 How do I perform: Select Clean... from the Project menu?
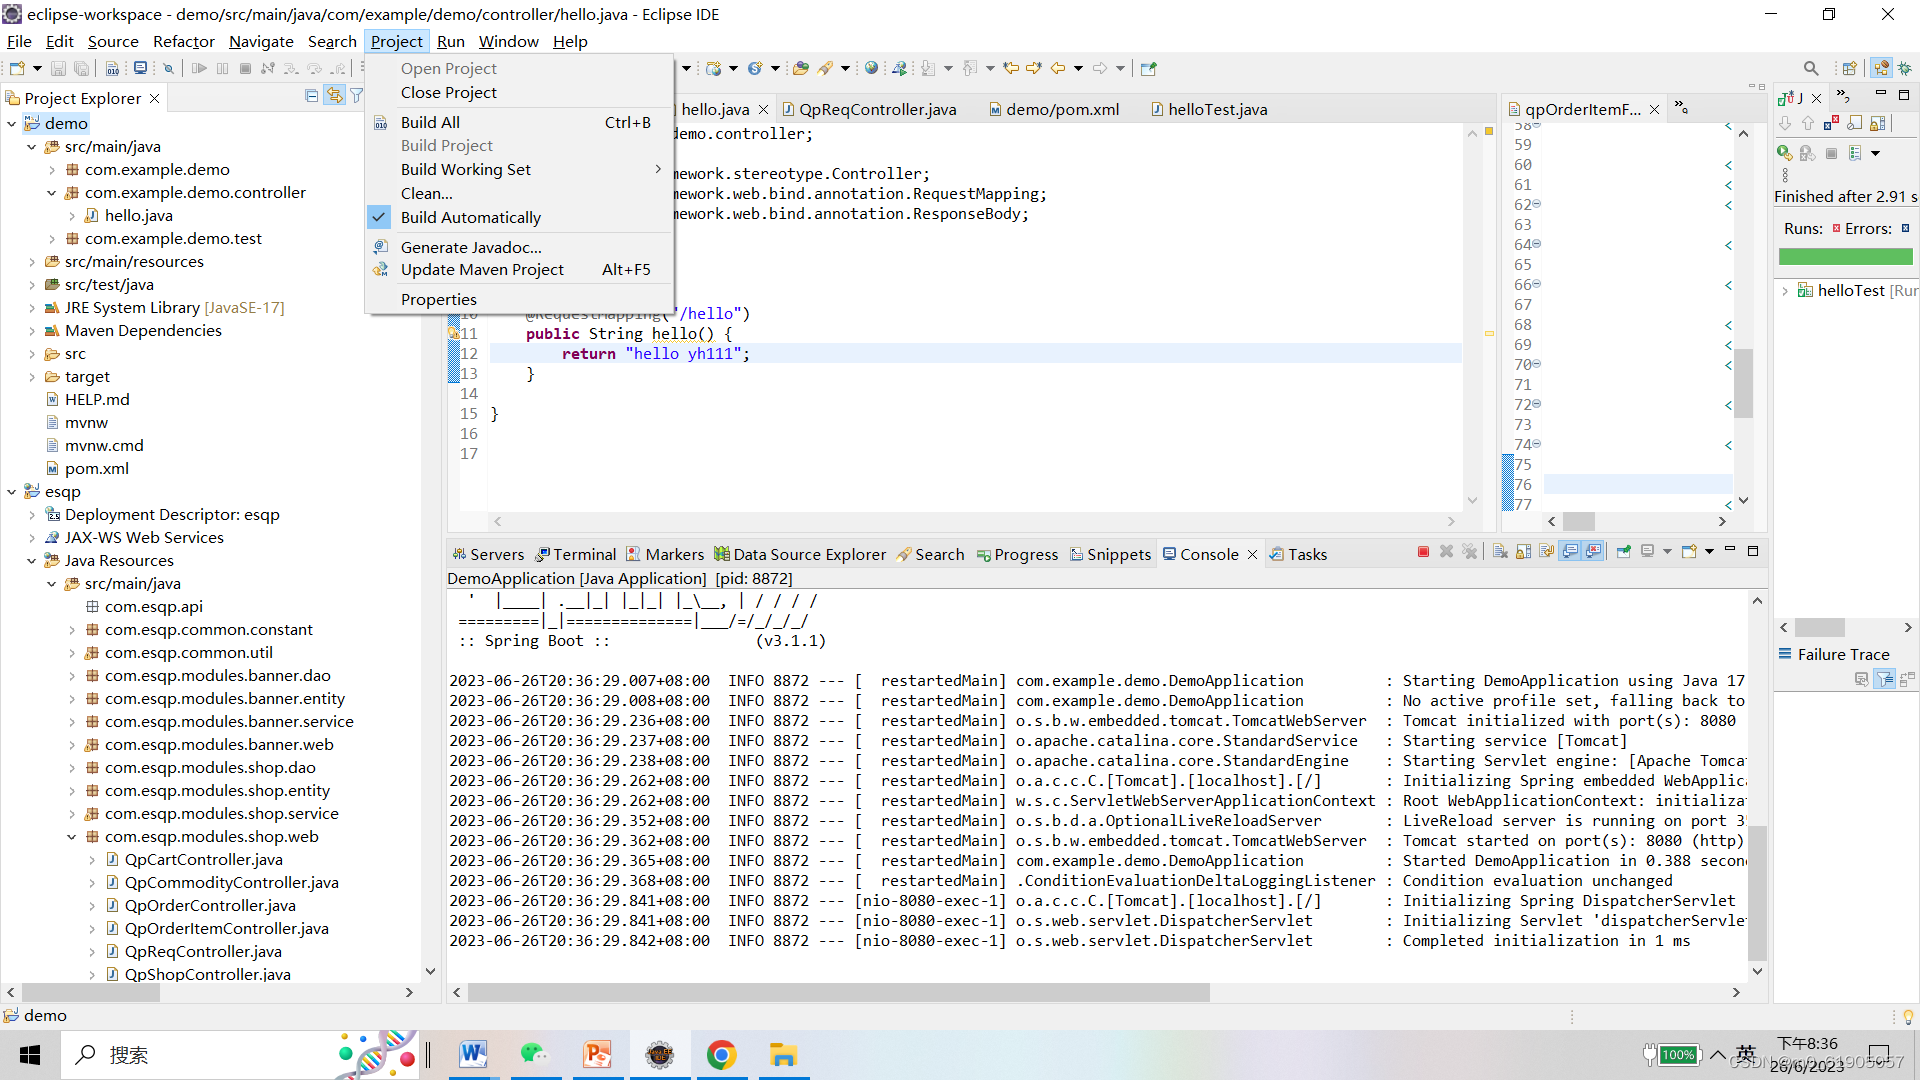click(x=426, y=193)
